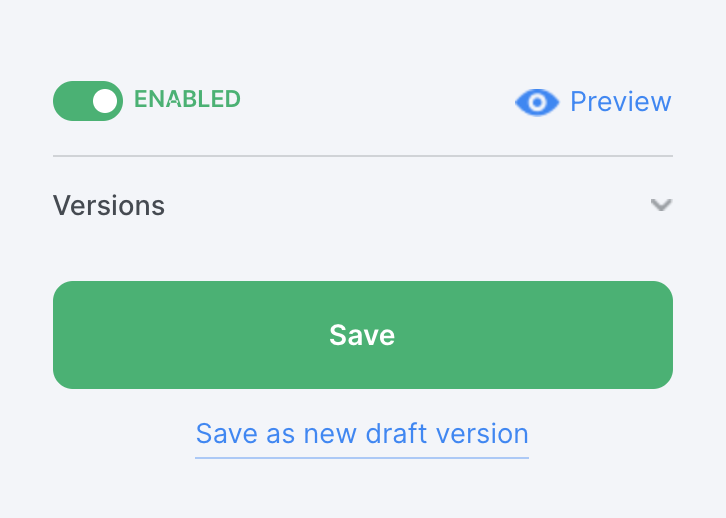726x518 pixels.
Task: Disable using the green toggle switch
Action: tap(88, 101)
